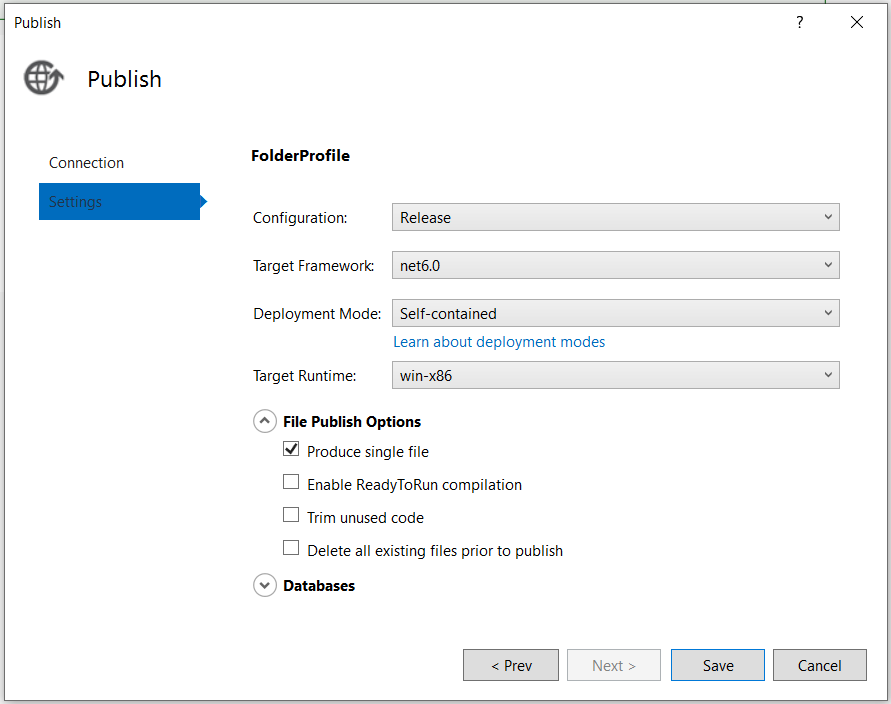Image resolution: width=891 pixels, height=704 pixels.
Task: Follow the Learn about deployment modes link
Action: point(499,342)
